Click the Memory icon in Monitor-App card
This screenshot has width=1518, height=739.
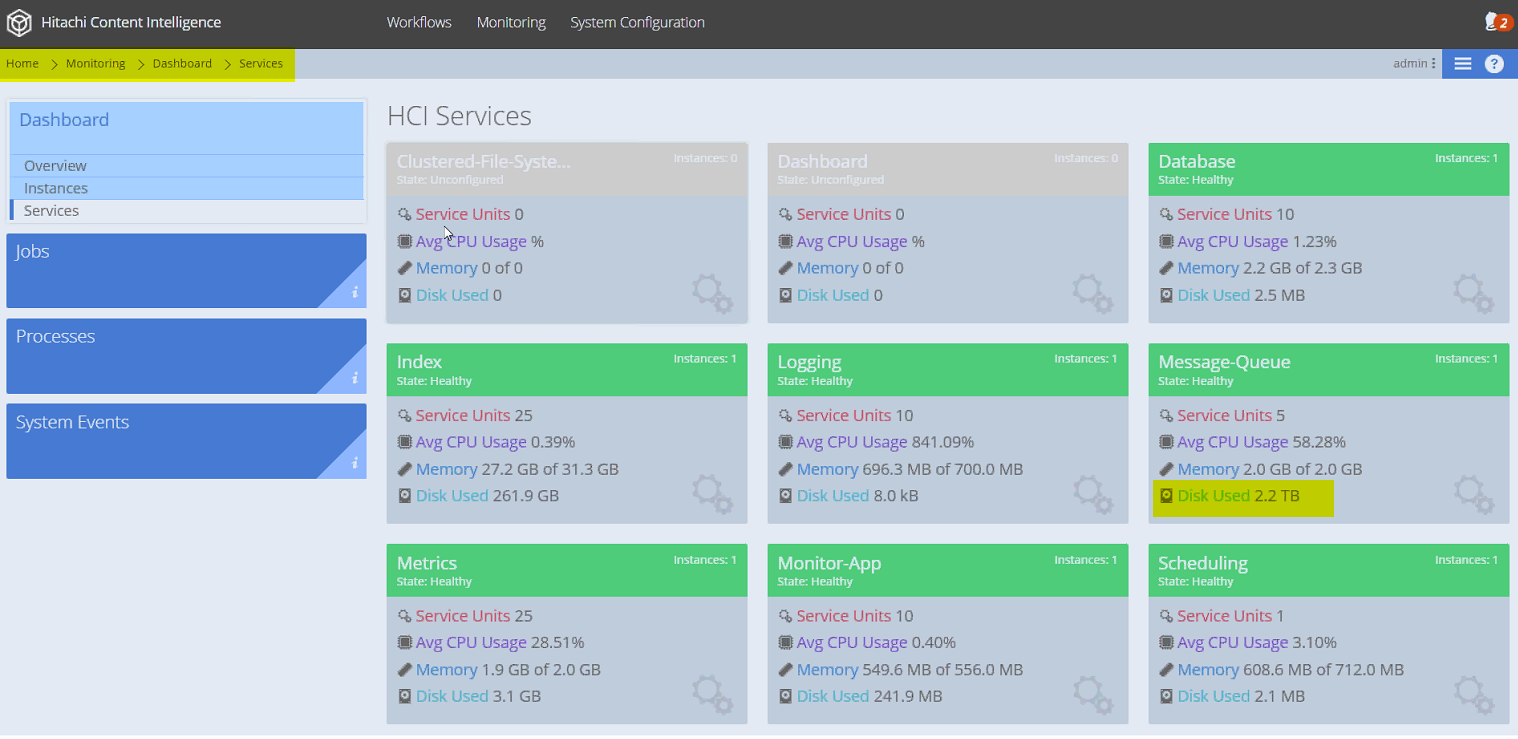click(786, 670)
